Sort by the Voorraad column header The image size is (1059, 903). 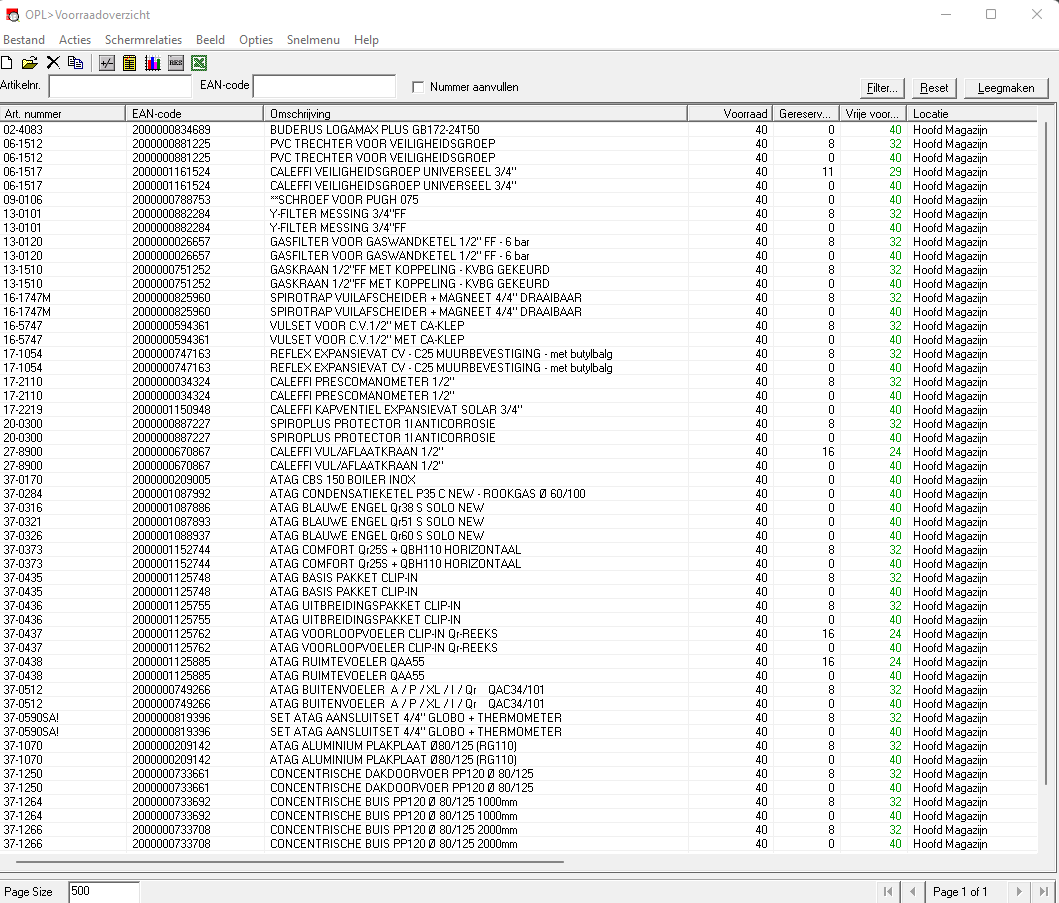click(x=730, y=113)
